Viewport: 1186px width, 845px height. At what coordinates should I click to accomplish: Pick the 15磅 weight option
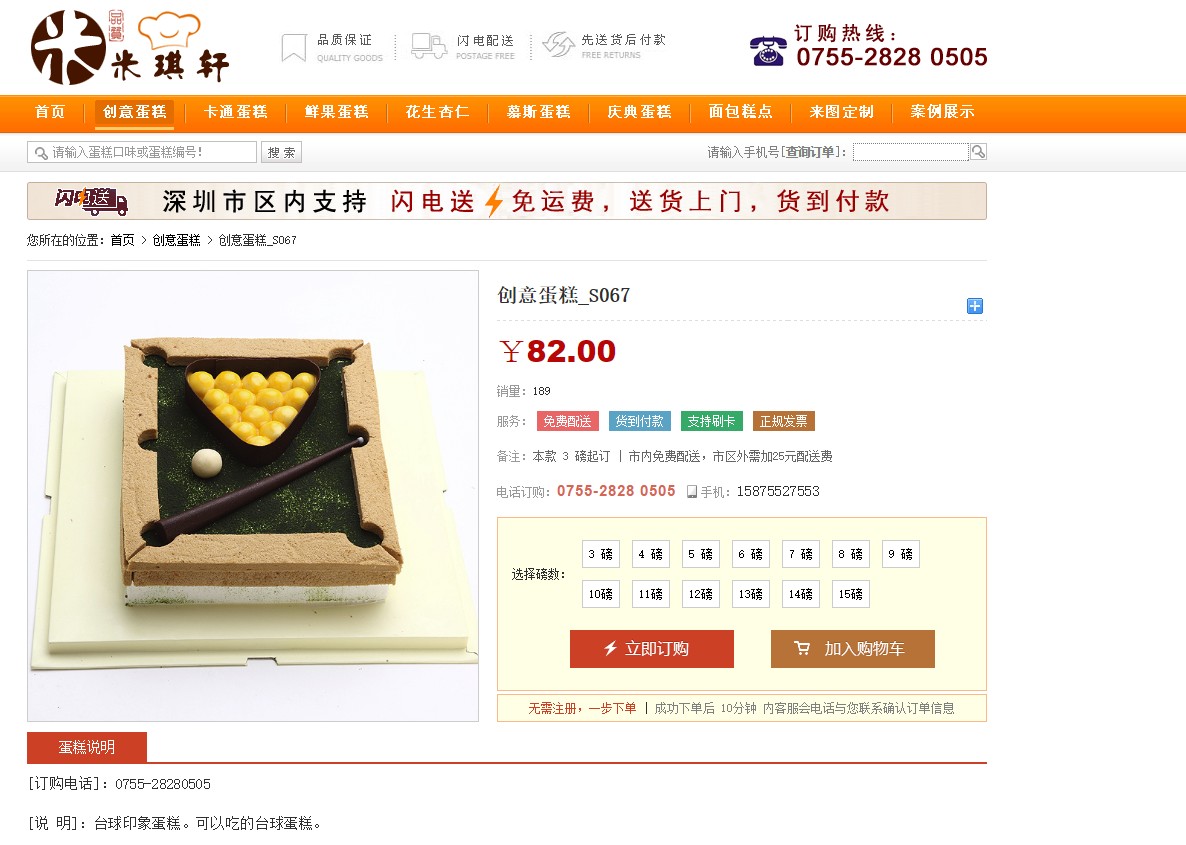(x=850, y=594)
